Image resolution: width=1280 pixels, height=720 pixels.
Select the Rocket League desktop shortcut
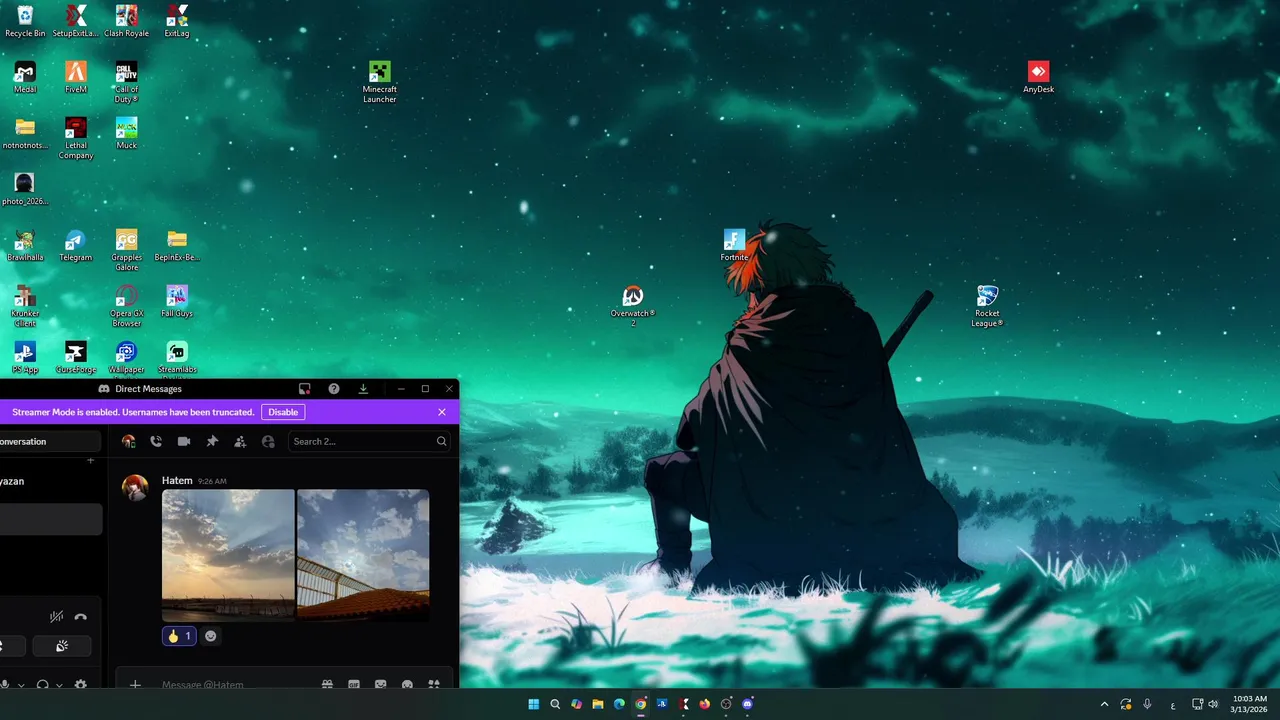click(x=987, y=306)
